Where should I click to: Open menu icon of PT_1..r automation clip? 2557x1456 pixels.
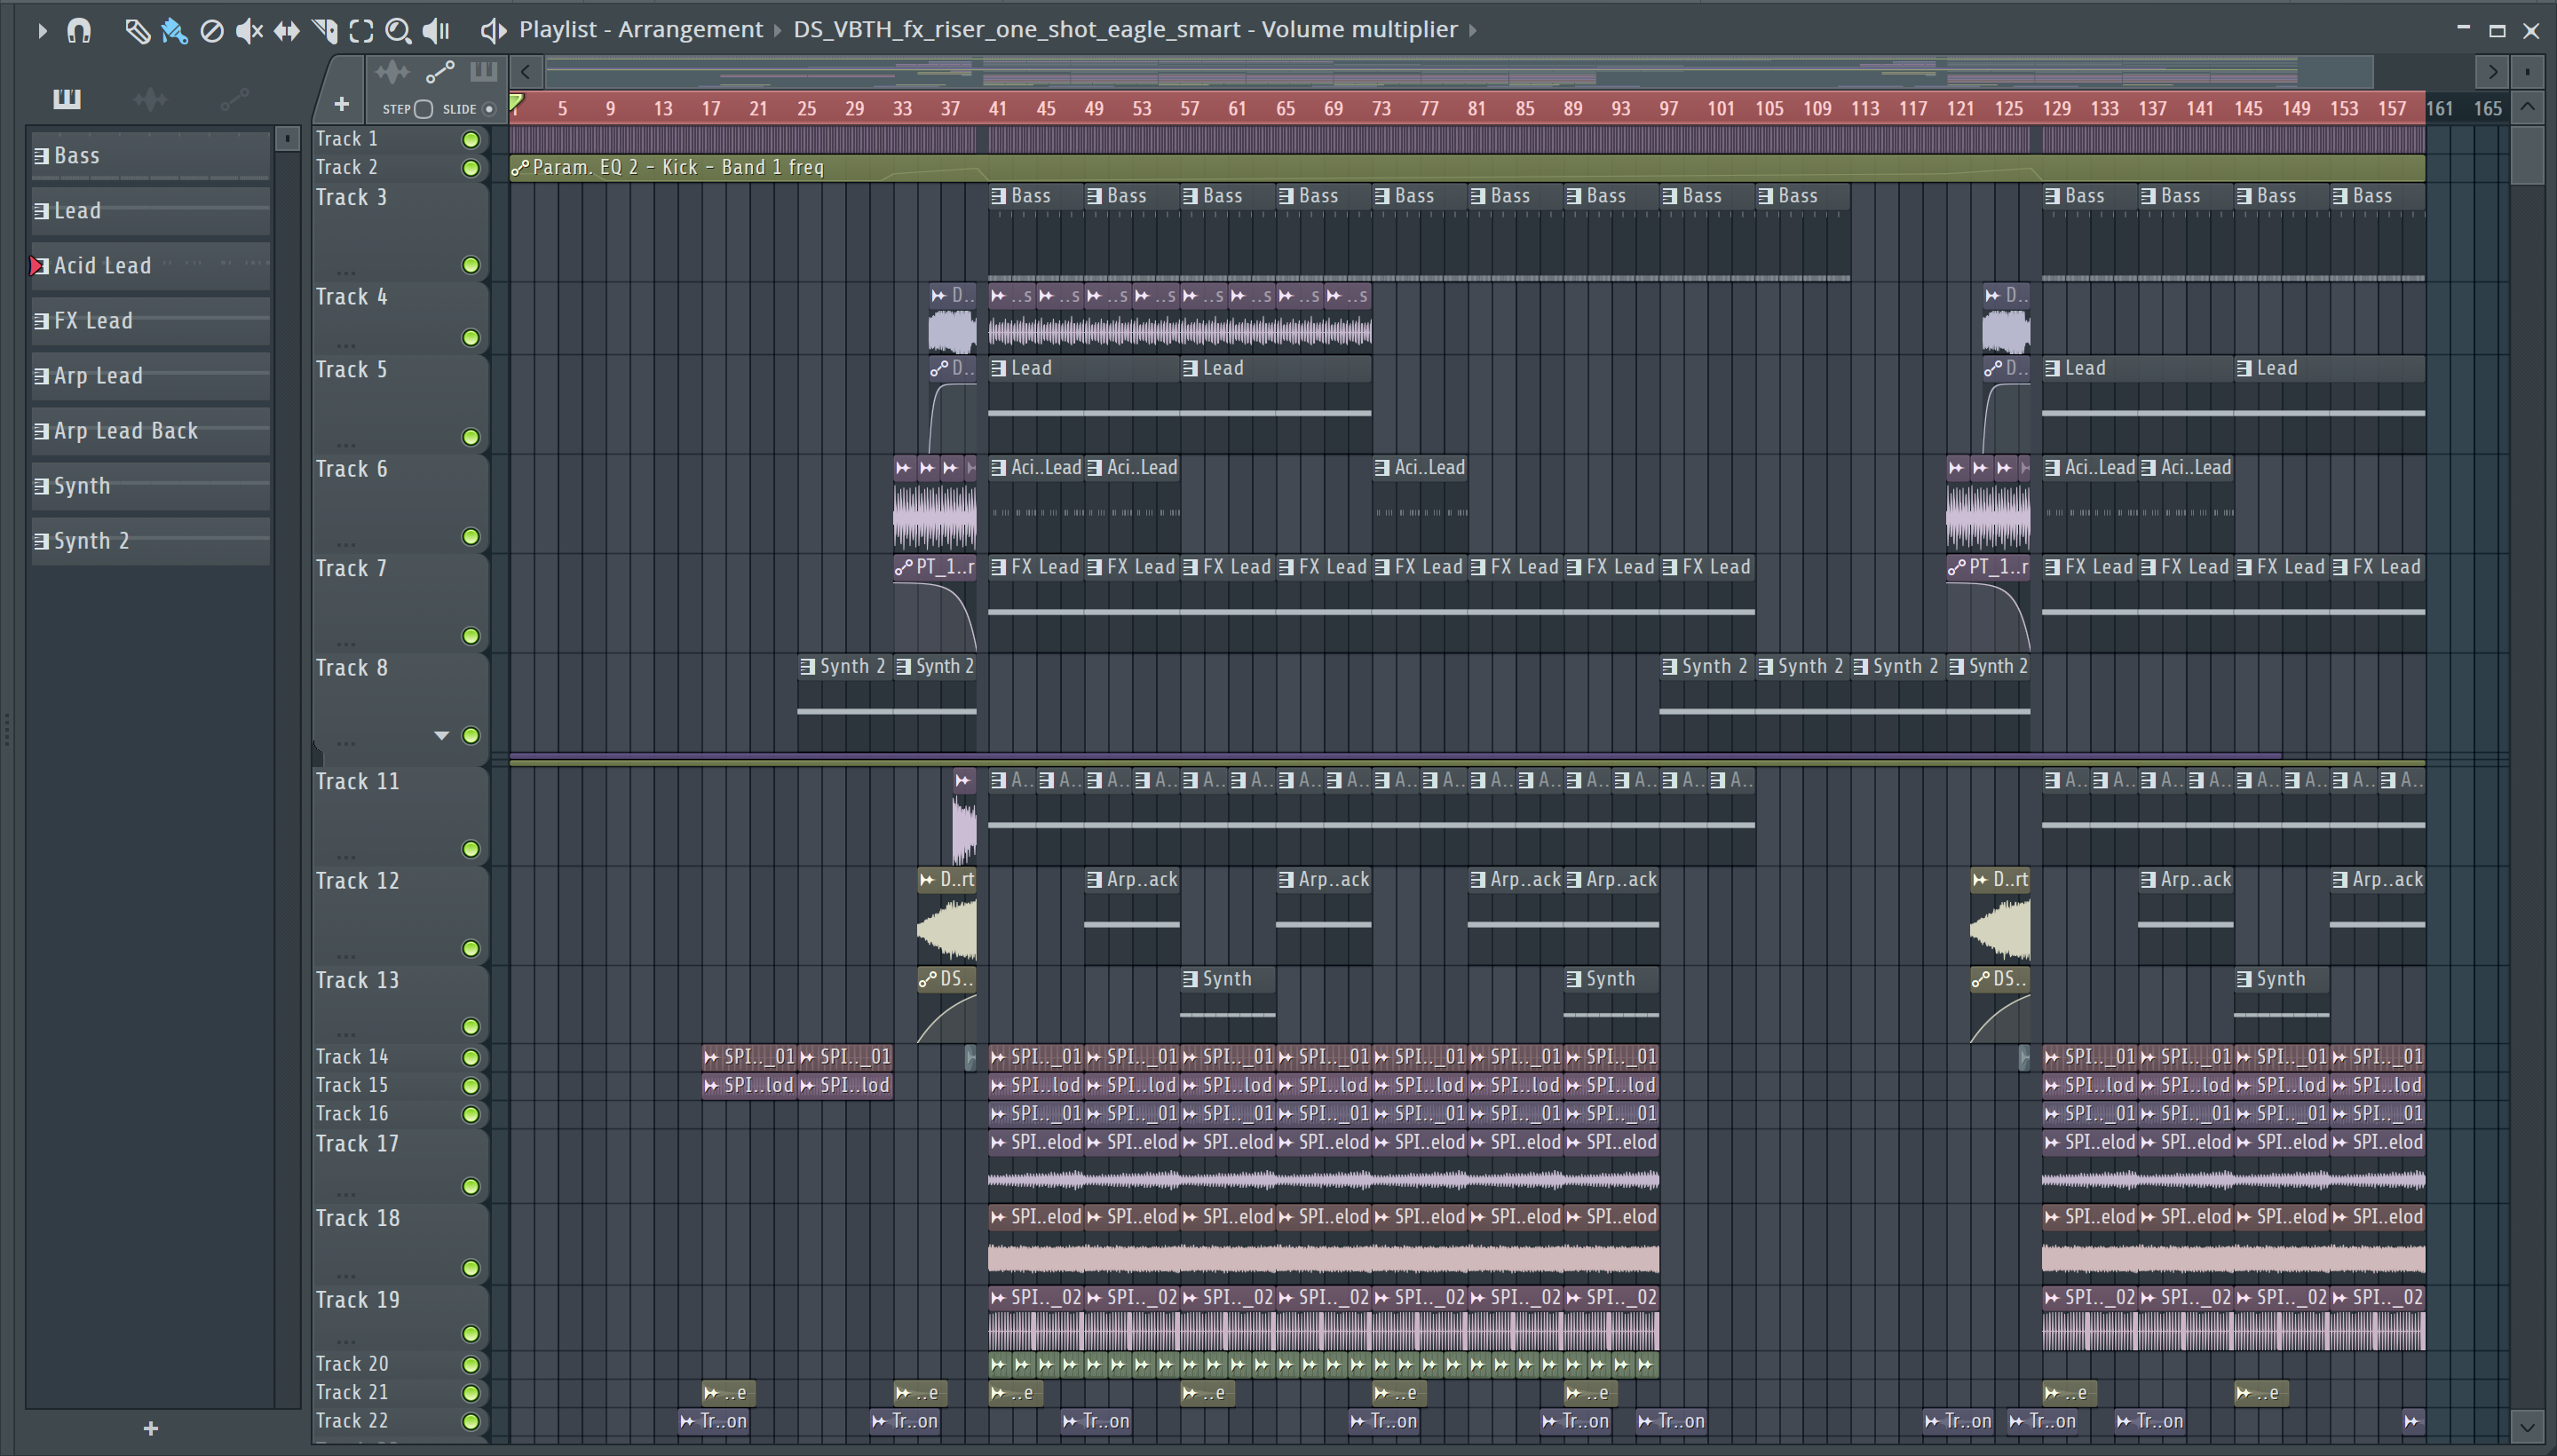coord(904,568)
